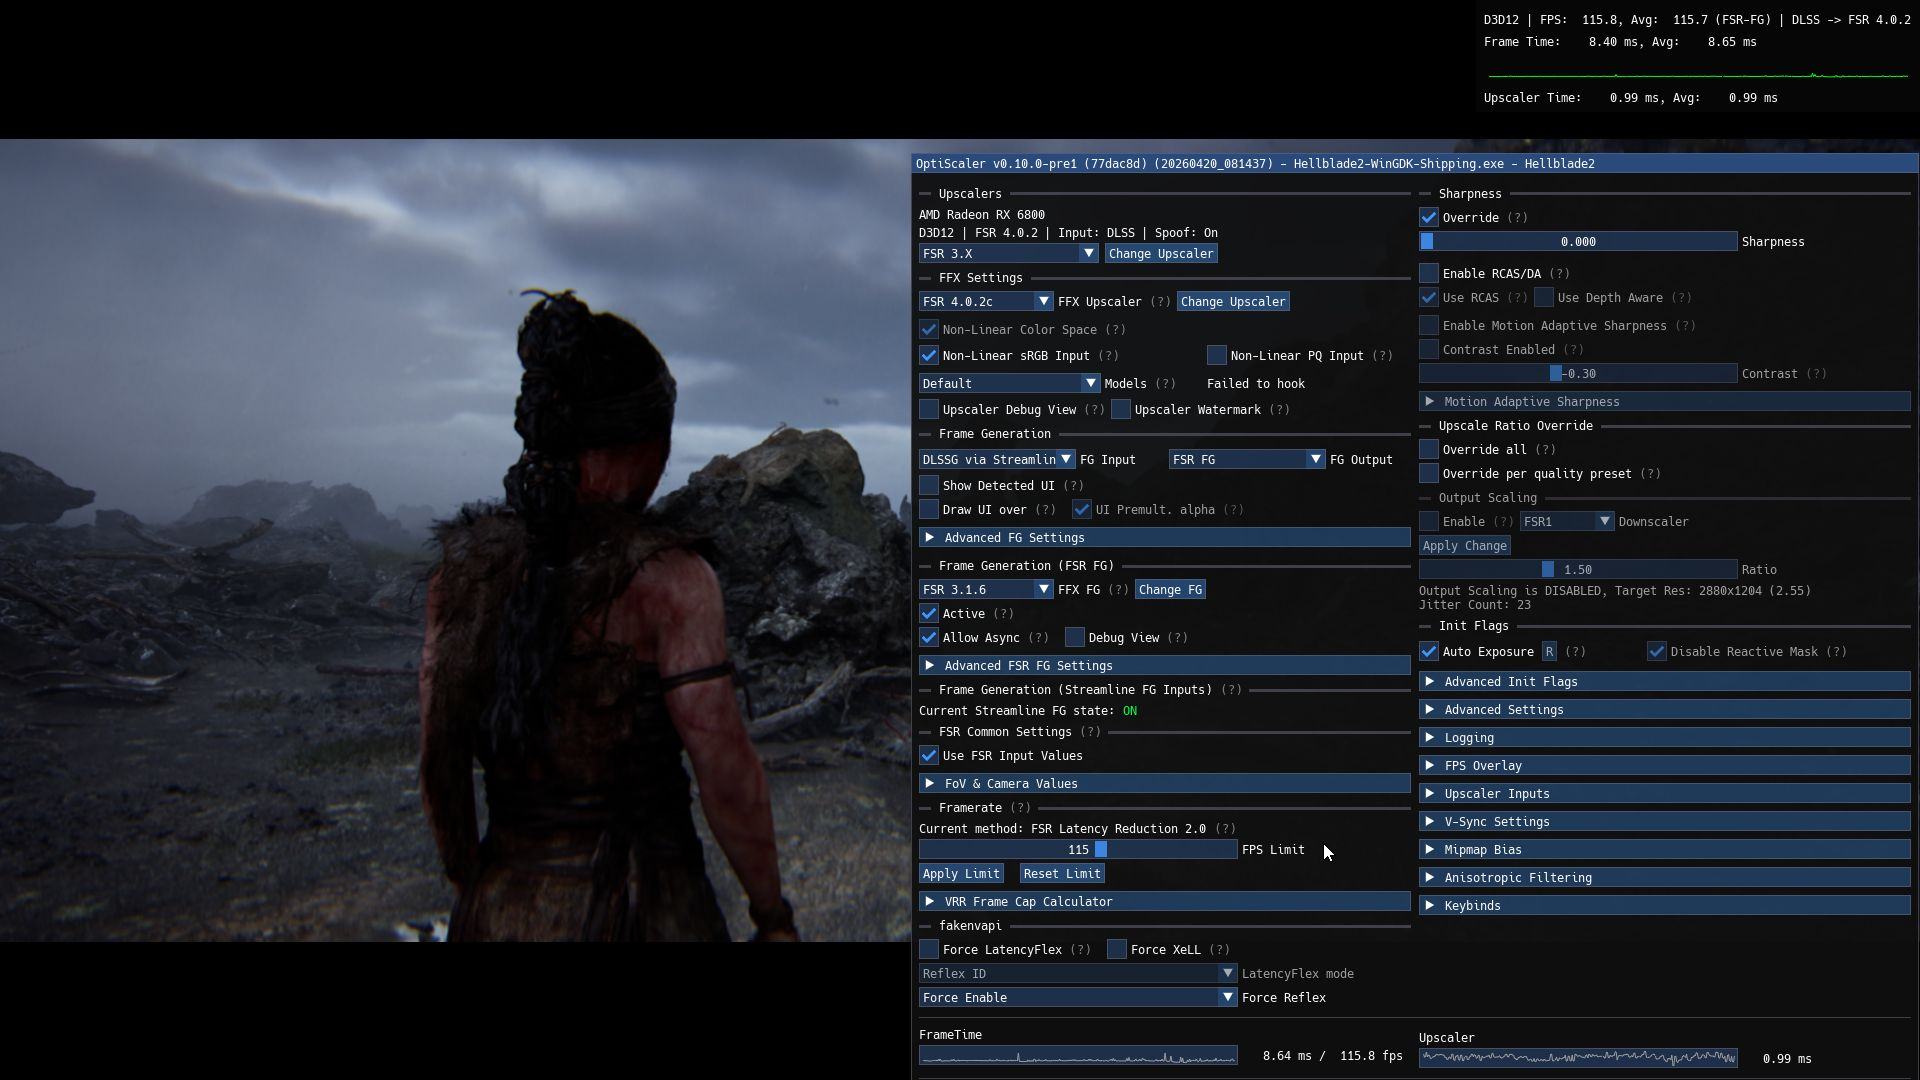Viewport: 1920px width, 1080px height.
Task: Expand the Keybinds section
Action: pyautogui.click(x=1665, y=906)
